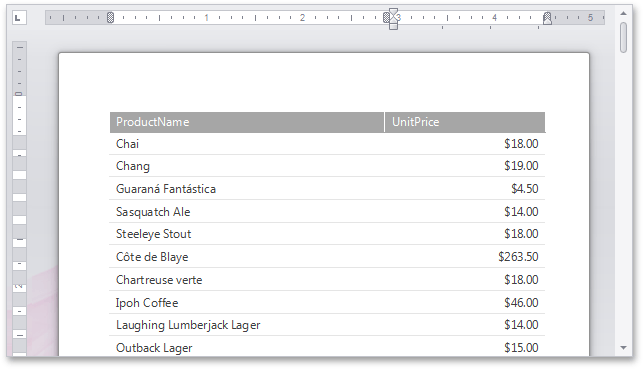Click scroll down arrow of vertical scrollbar

pyautogui.click(x=623, y=348)
